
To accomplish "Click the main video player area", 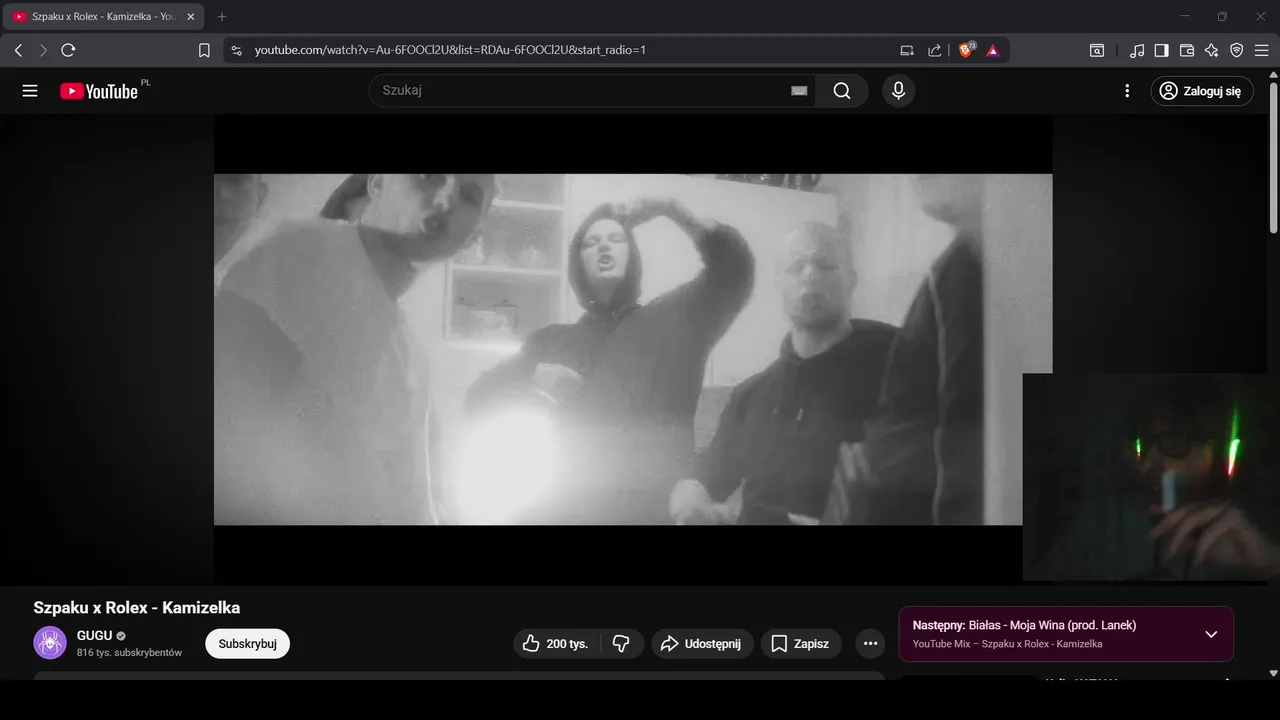I will click(x=633, y=349).
